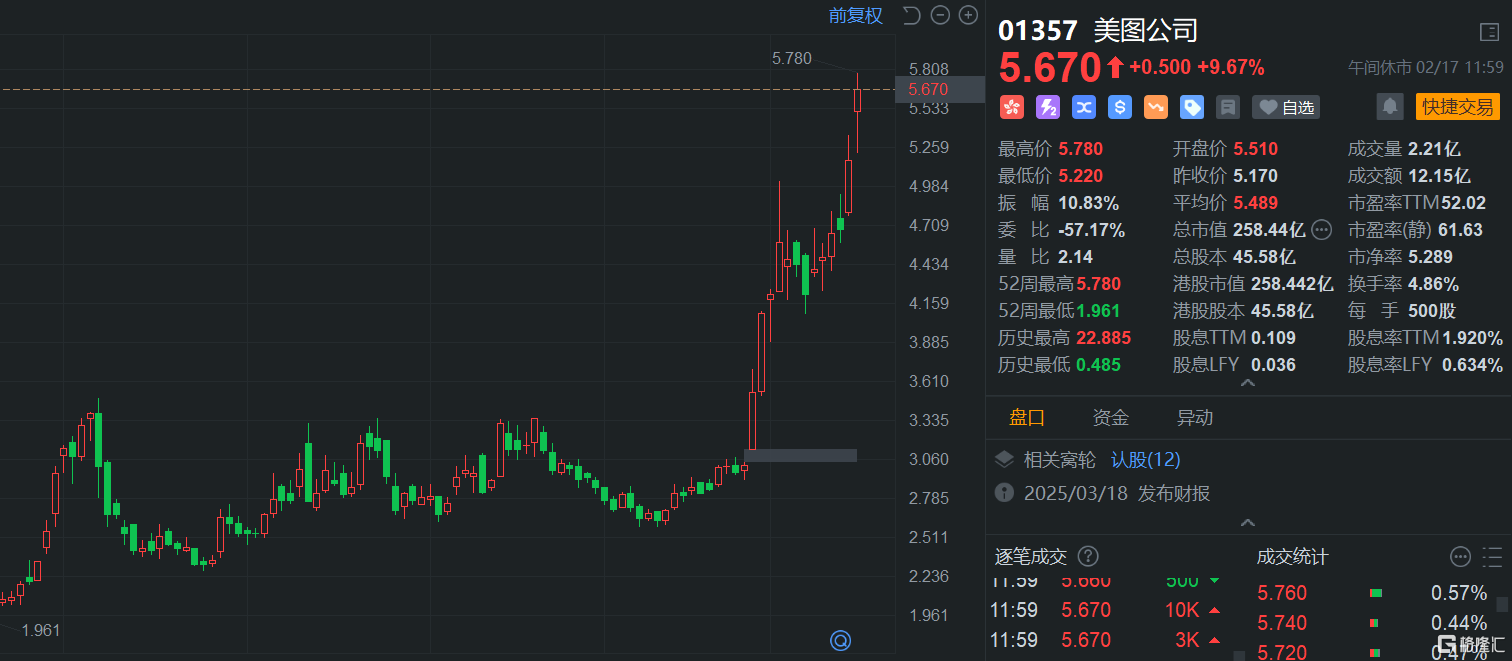Click the orange 快捷交易 quick trade button
The height and width of the screenshot is (661, 1512).
point(1458,107)
